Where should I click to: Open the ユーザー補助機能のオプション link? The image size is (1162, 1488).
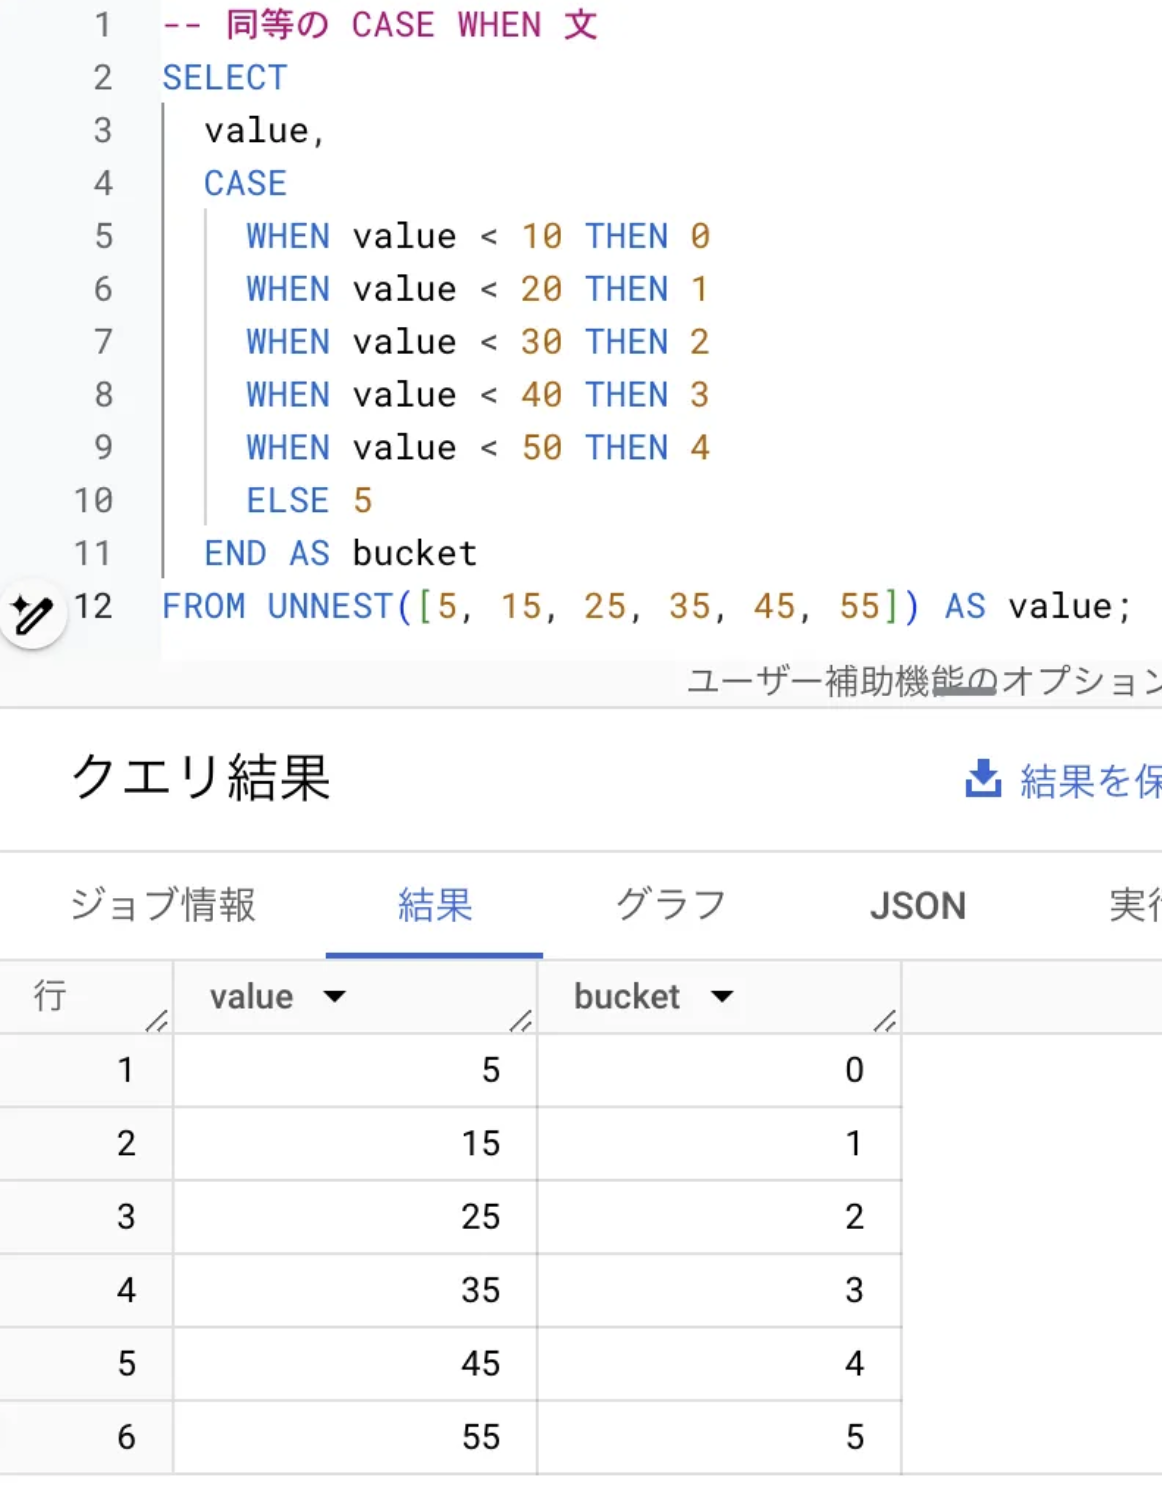point(920,681)
